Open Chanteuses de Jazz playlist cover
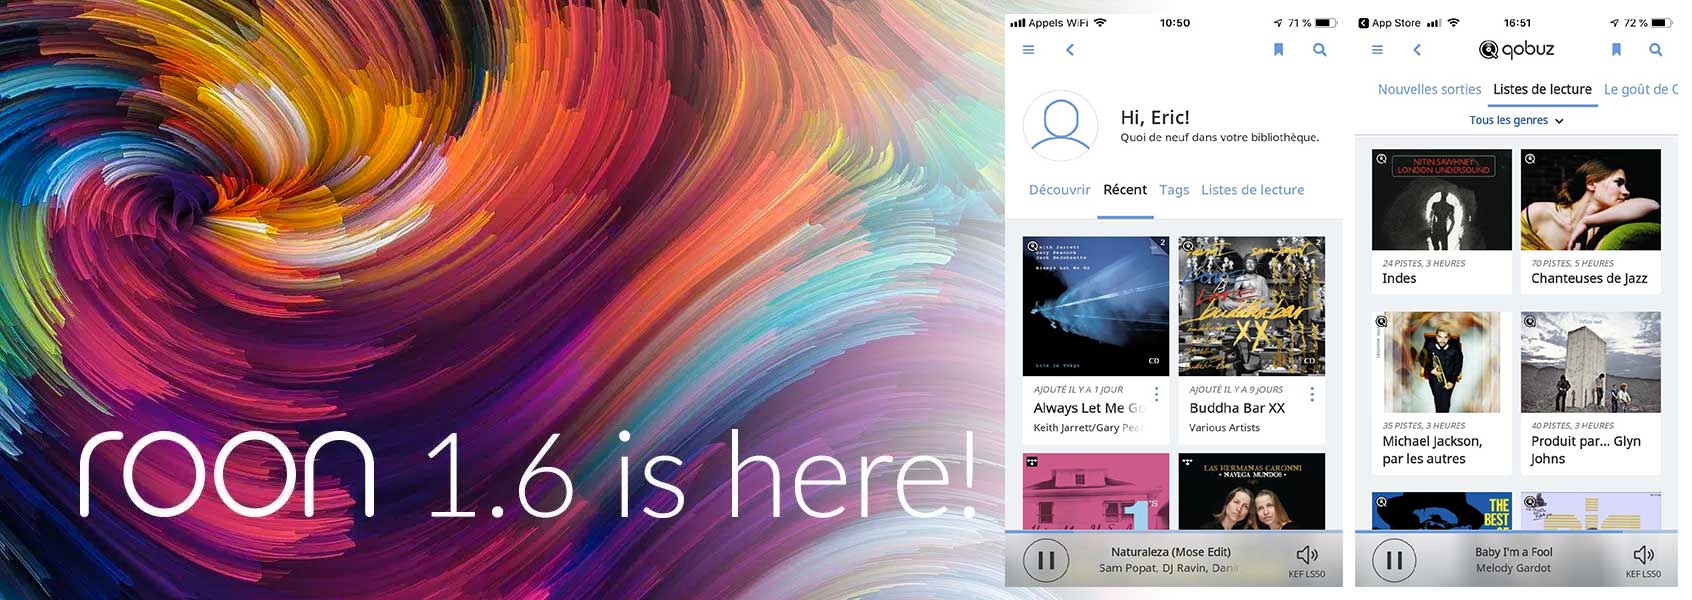This screenshot has height=600, width=1692. coord(1591,200)
